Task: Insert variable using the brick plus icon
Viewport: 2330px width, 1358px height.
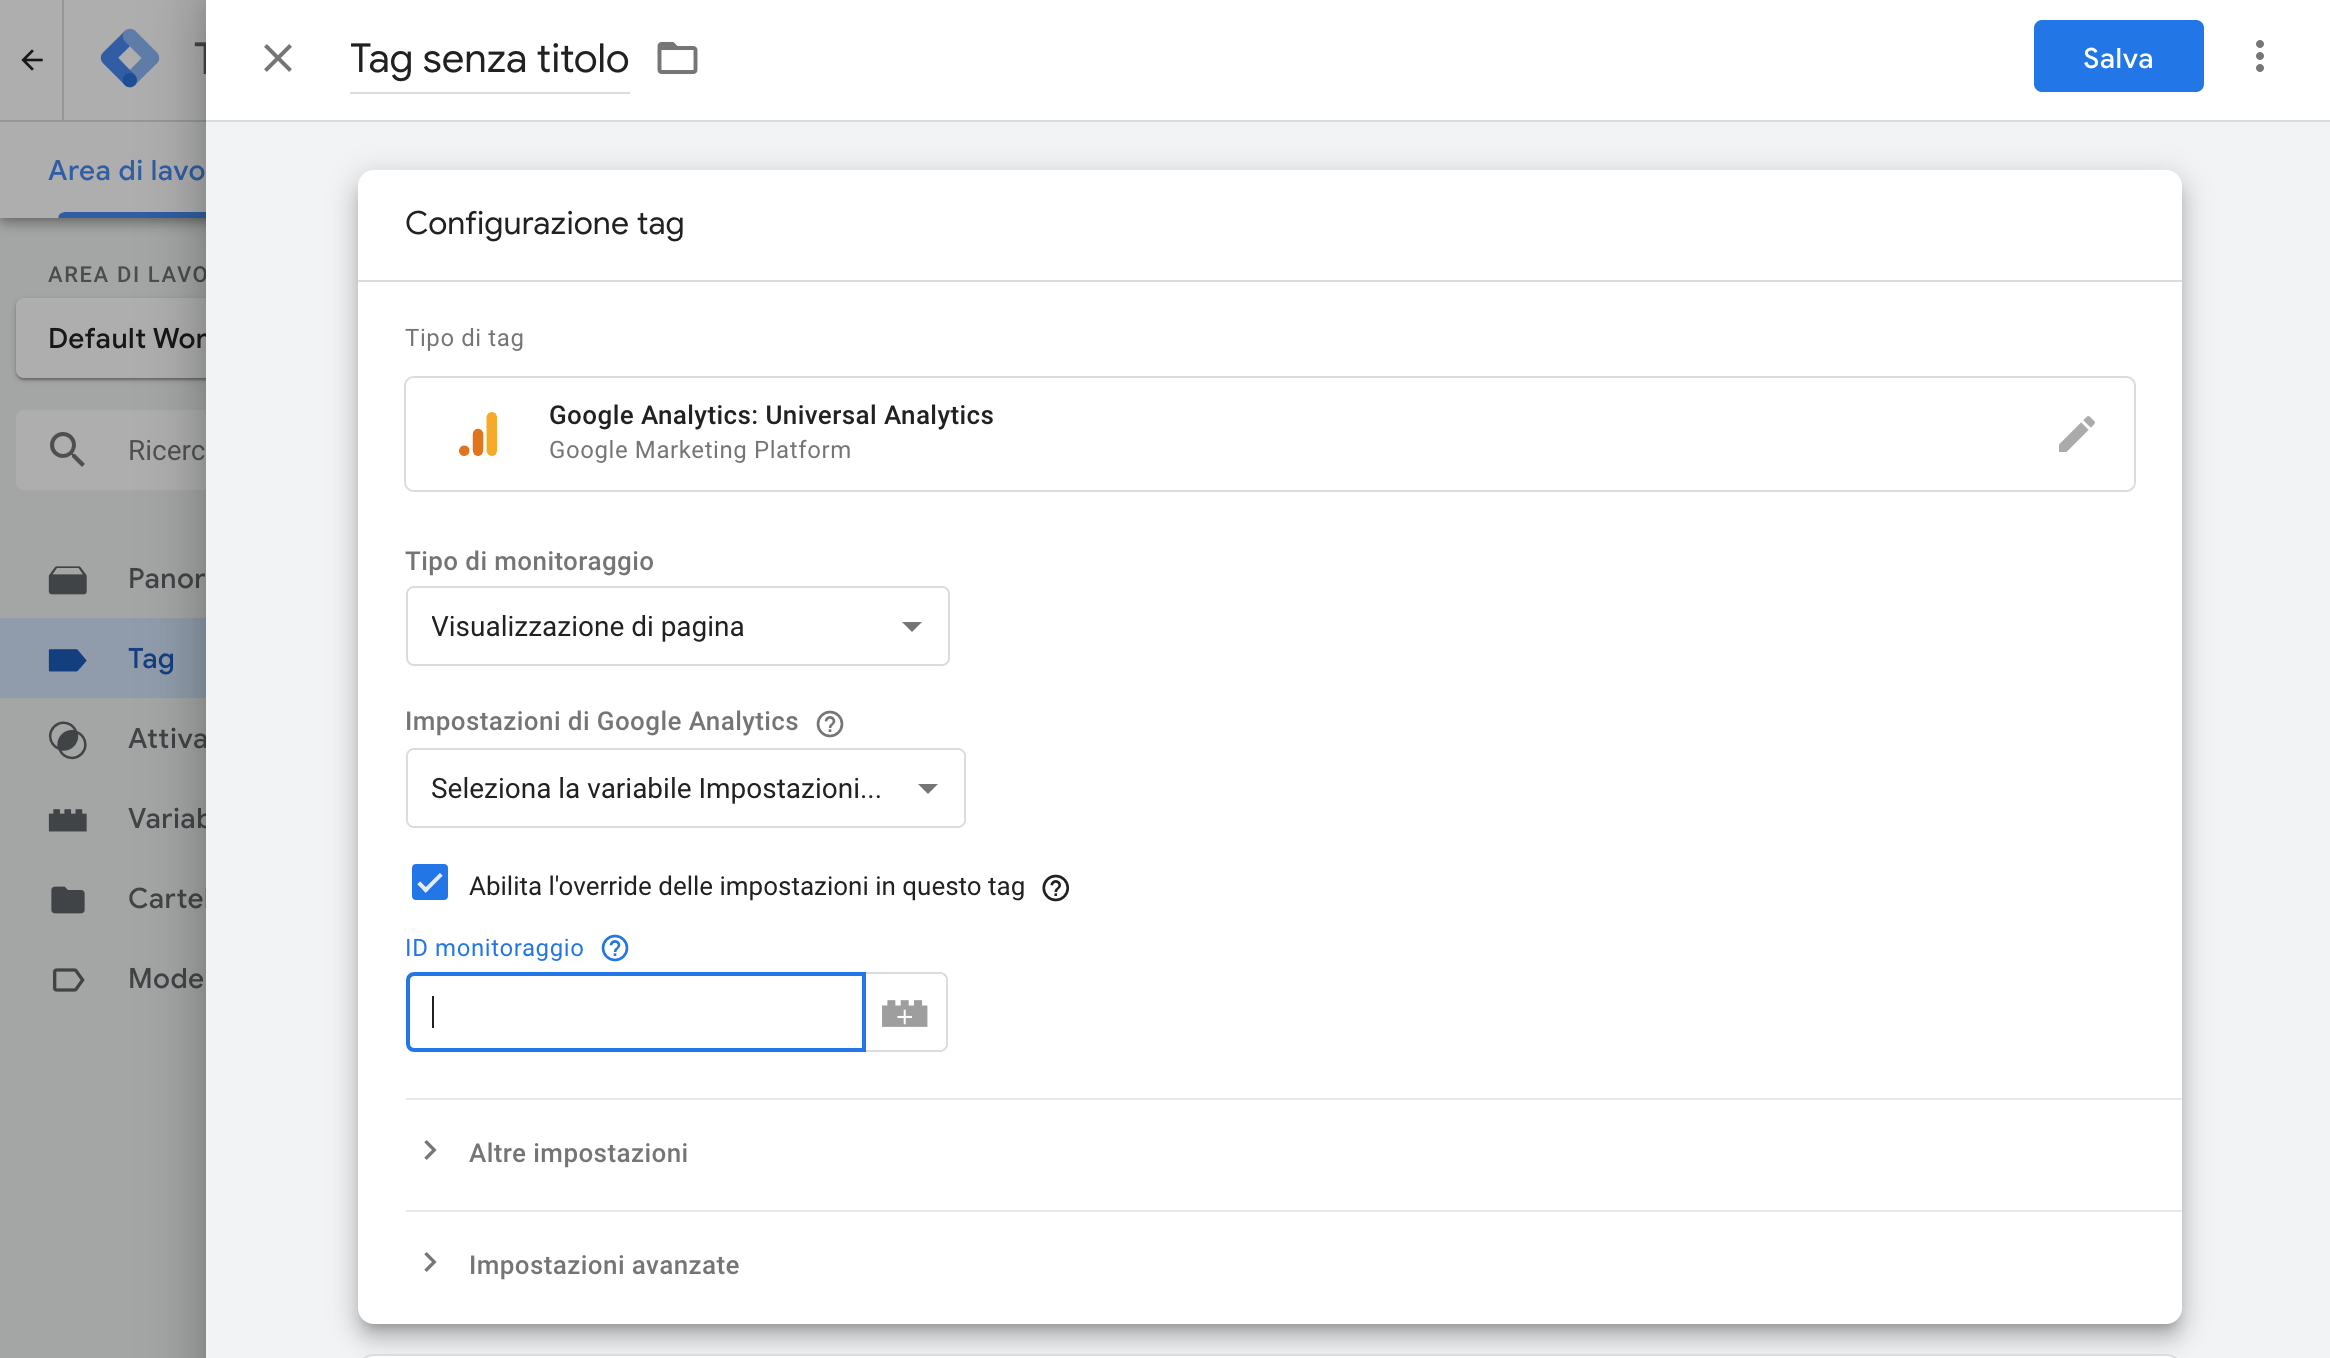Action: point(905,1012)
